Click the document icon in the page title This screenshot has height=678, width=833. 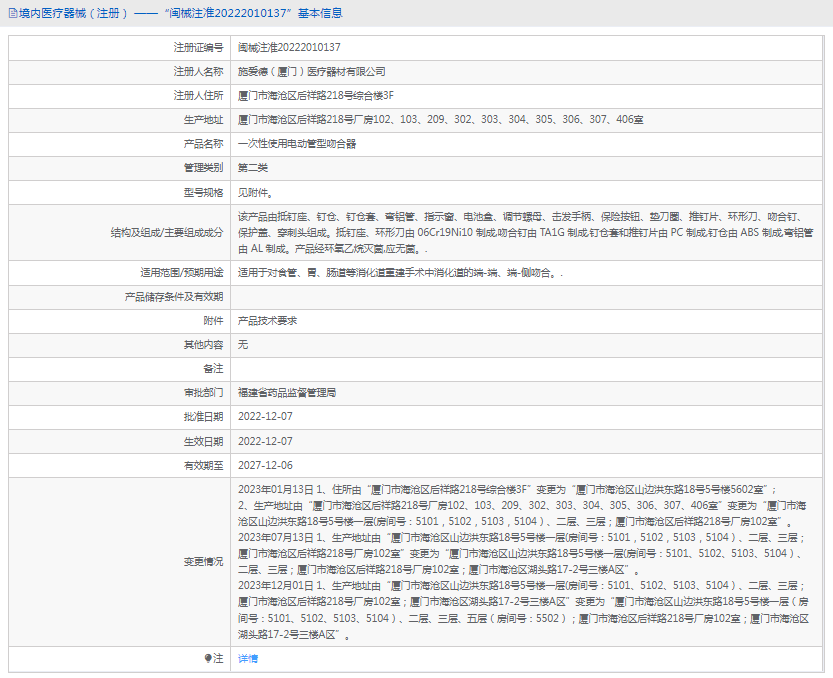[13, 13]
